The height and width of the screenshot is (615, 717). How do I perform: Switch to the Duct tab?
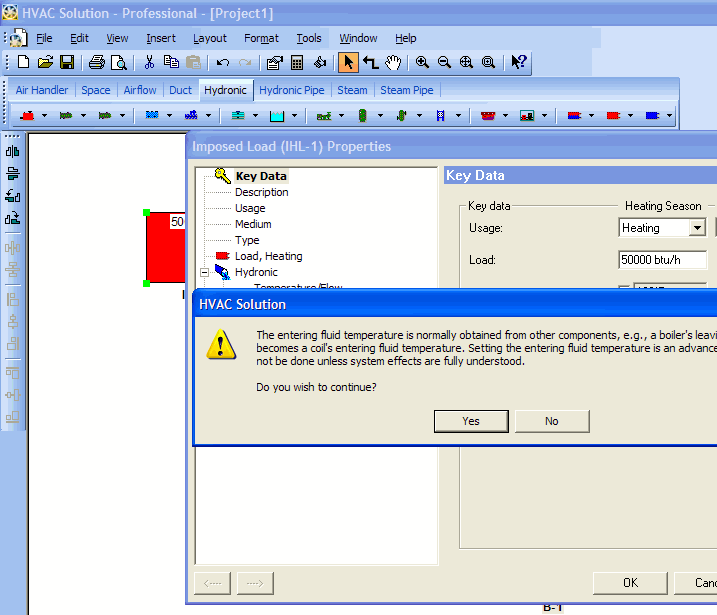[x=180, y=90]
